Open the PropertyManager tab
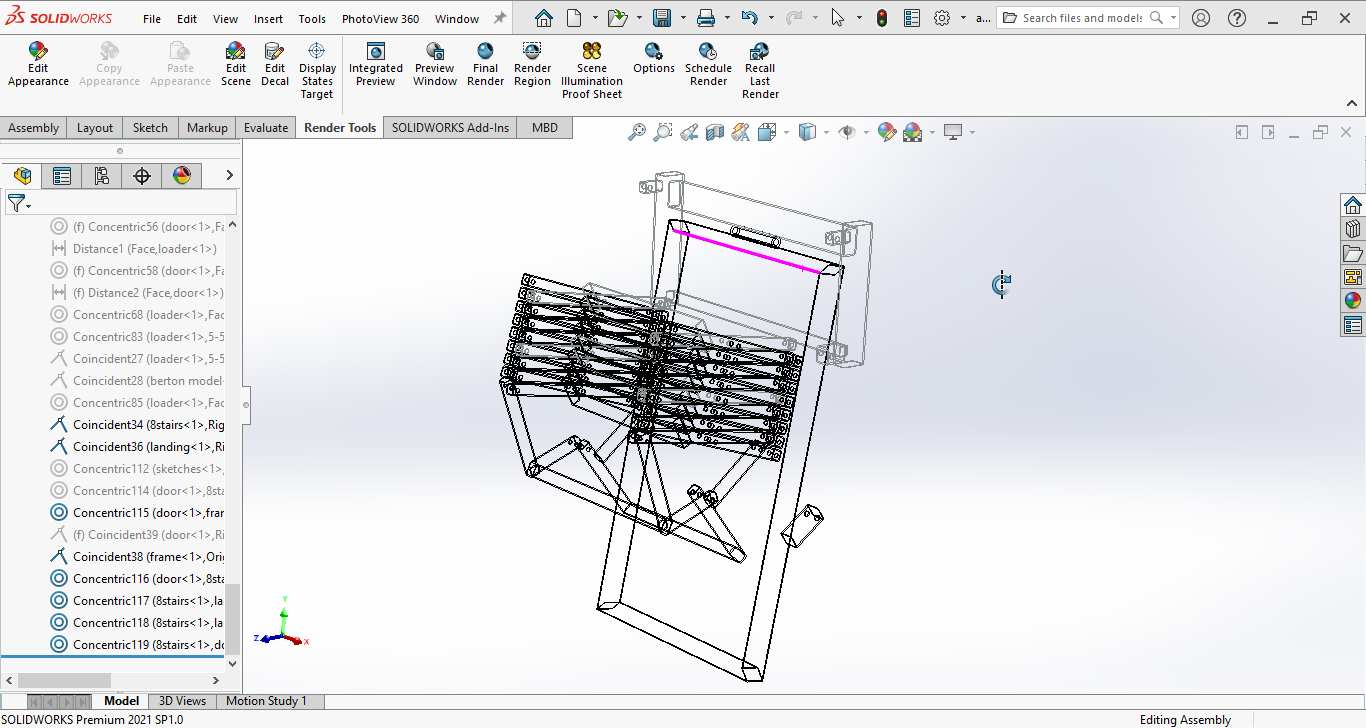The width and height of the screenshot is (1366, 728). (x=62, y=176)
